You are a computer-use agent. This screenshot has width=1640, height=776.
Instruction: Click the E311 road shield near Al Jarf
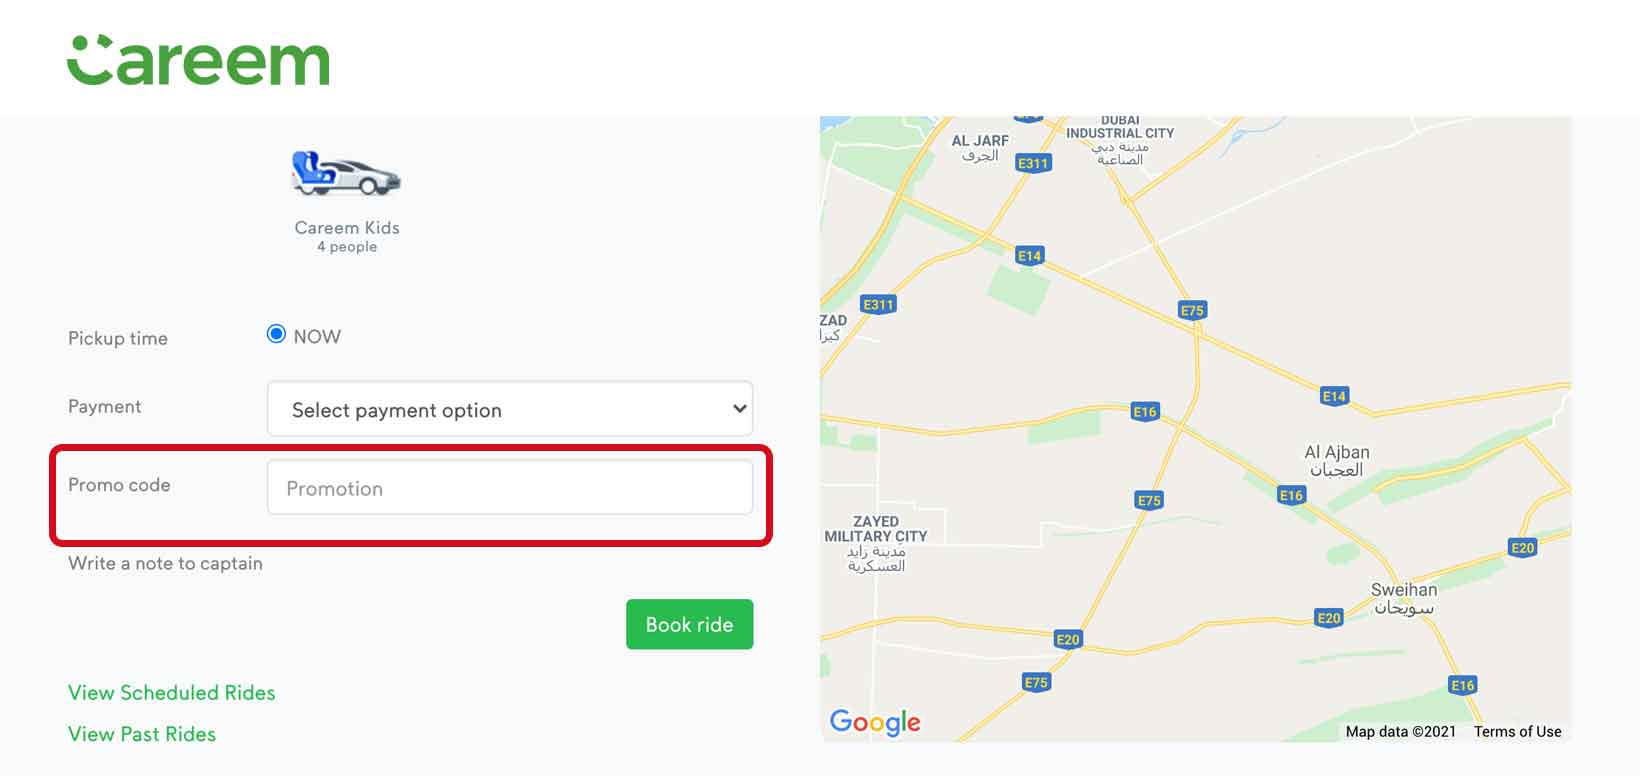(1033, 163)
